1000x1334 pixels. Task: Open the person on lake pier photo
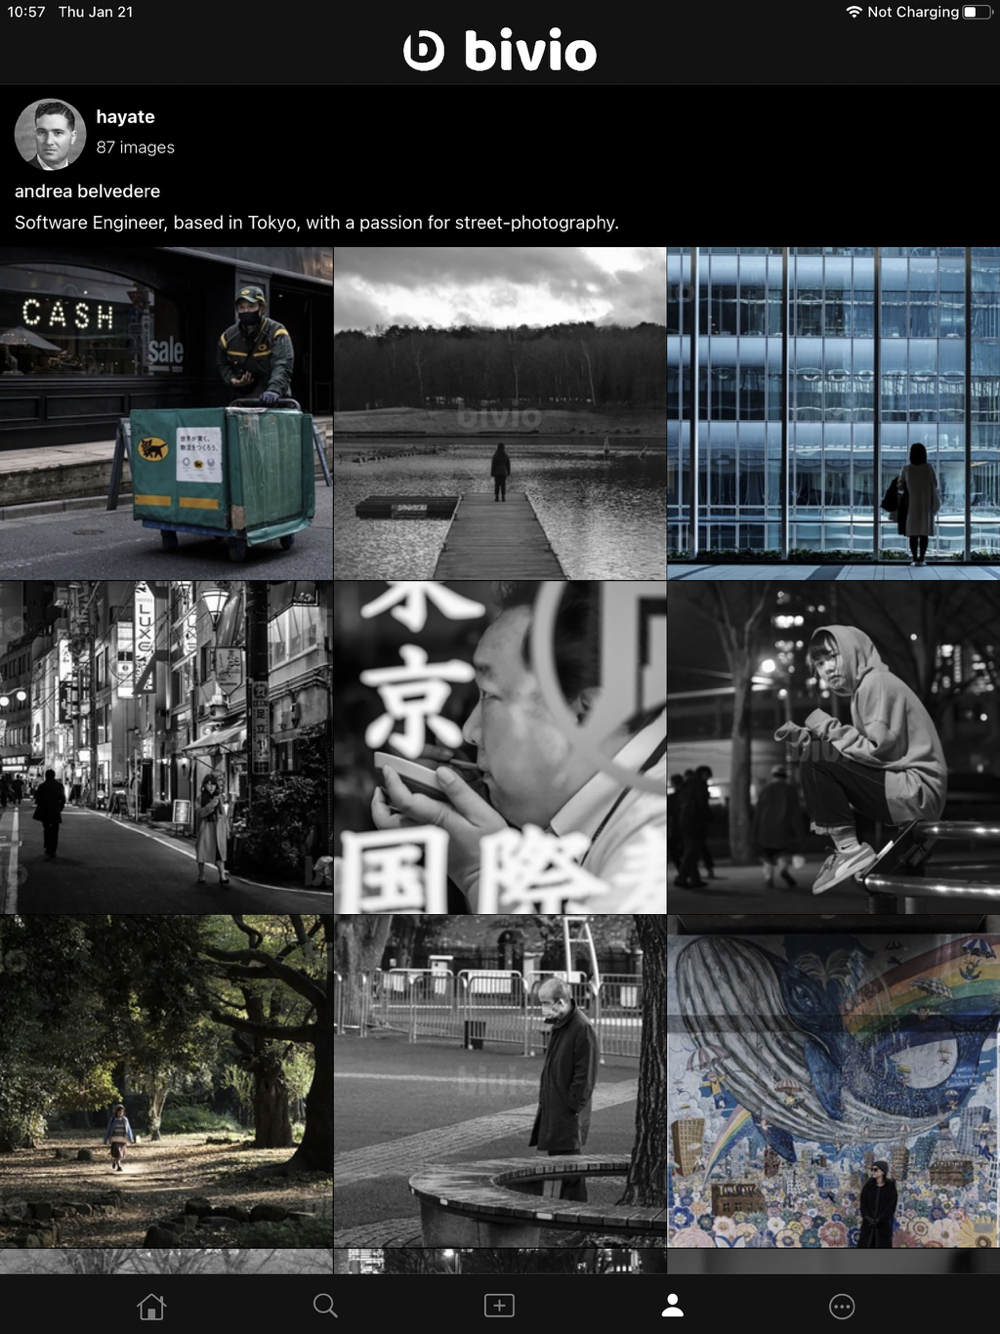(500, 413)
